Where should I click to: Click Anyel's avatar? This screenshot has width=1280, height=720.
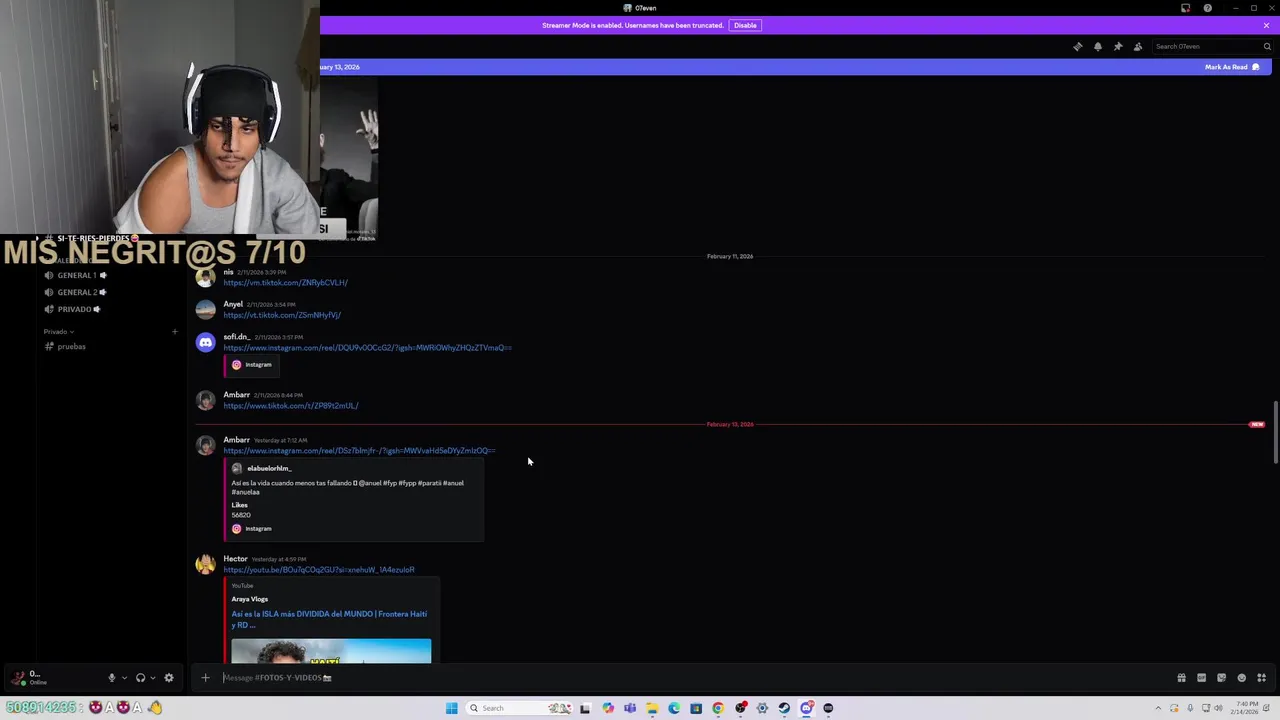pos(205,309)
